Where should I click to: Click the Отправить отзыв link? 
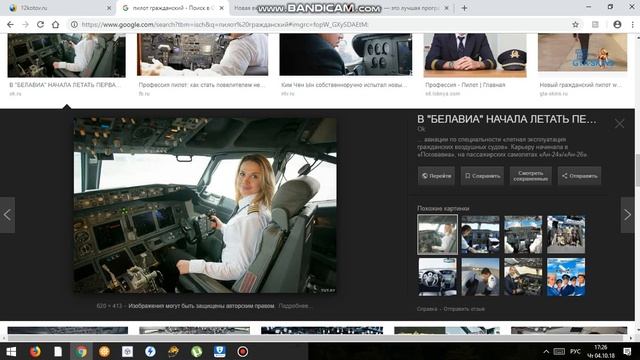464,309
